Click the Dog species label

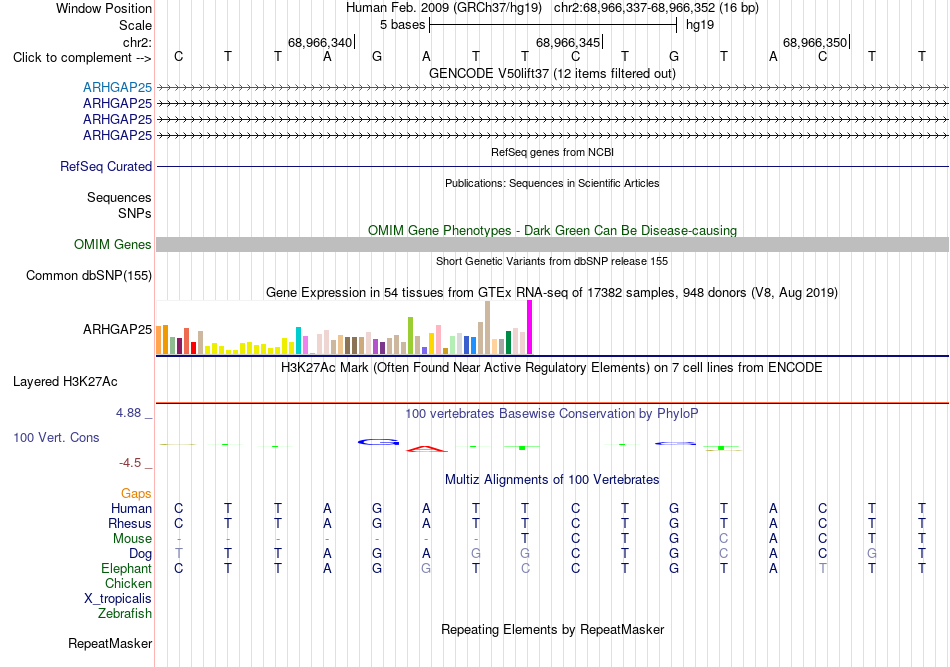141,554
